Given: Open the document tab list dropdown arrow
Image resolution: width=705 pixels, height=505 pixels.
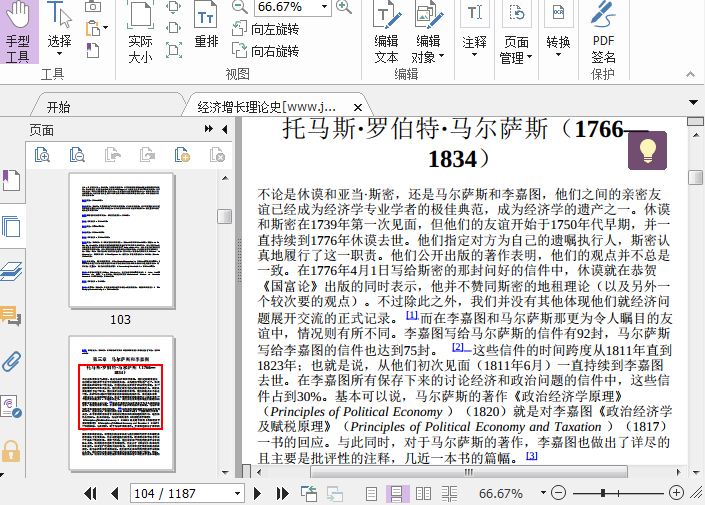Looking at the screenshot, I should [693, 103].
